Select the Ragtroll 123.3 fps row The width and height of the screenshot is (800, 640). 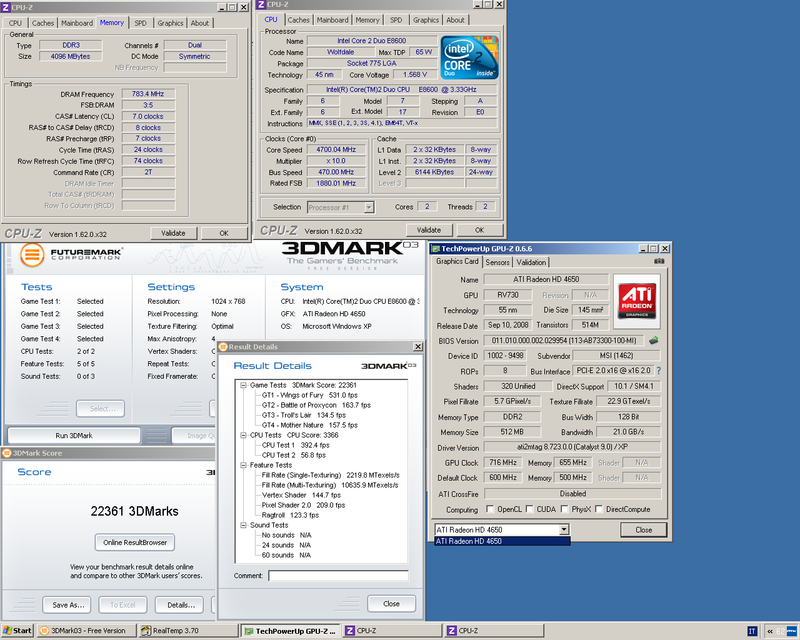click(x=290, y=515)
